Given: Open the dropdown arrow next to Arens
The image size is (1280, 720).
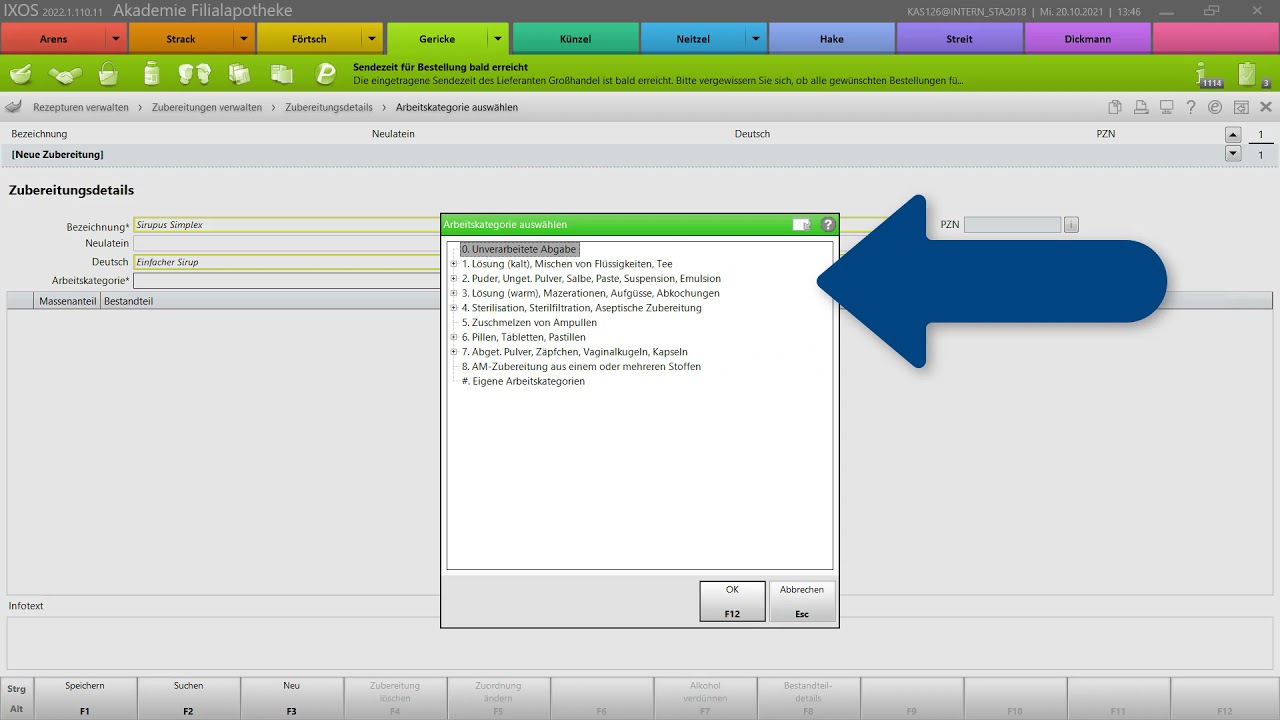Looking at the screenshot, I should point(117,39).
